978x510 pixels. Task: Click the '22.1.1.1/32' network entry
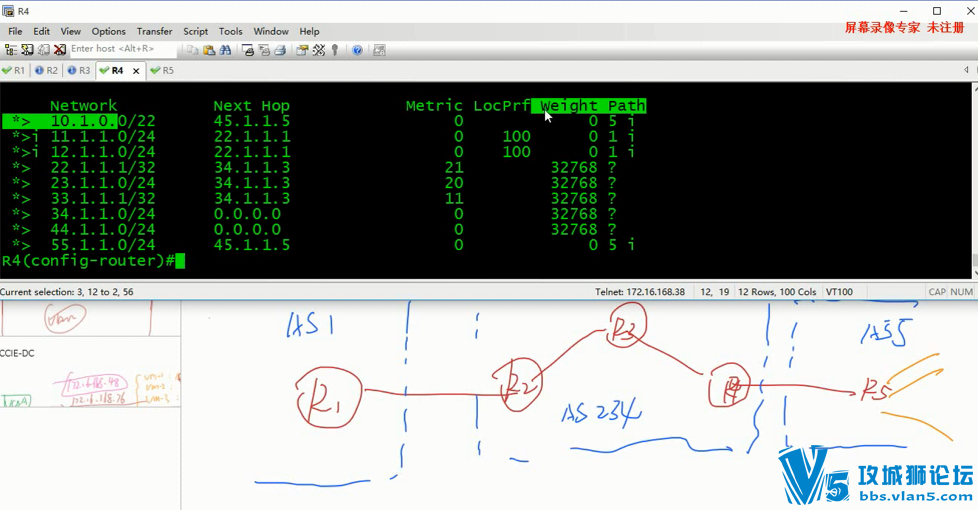pyautogui.click(x=103, y=168)
